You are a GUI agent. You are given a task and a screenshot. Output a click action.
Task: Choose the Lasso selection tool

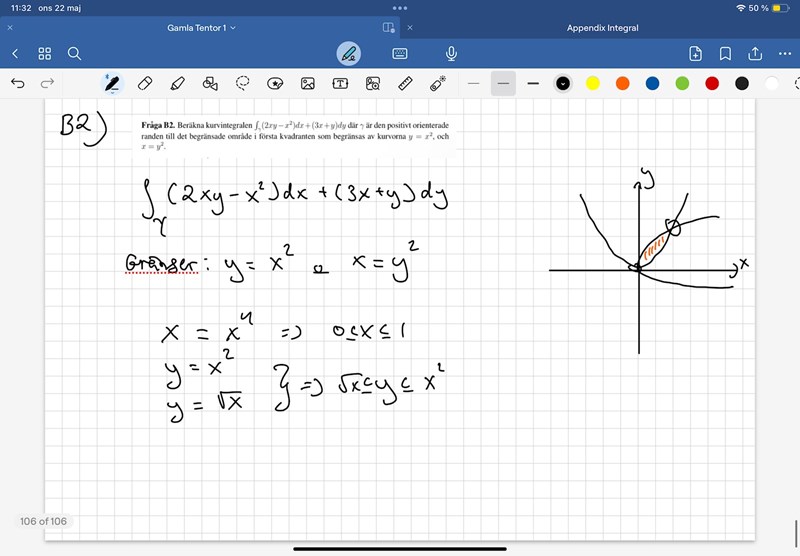[x=242, y=83]
